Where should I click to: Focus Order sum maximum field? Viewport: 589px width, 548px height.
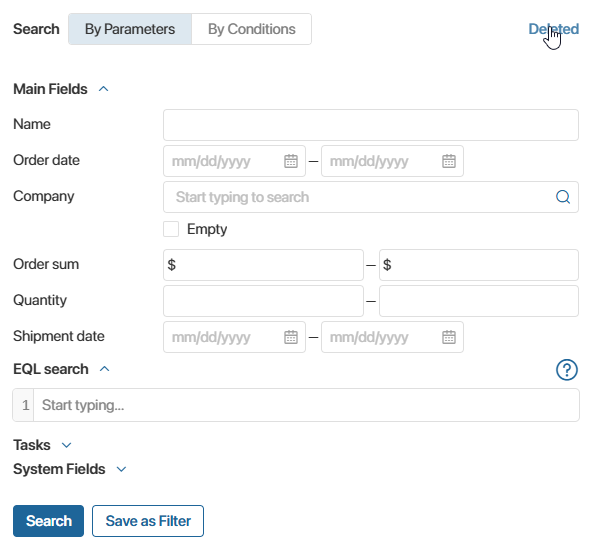point(479,265)
